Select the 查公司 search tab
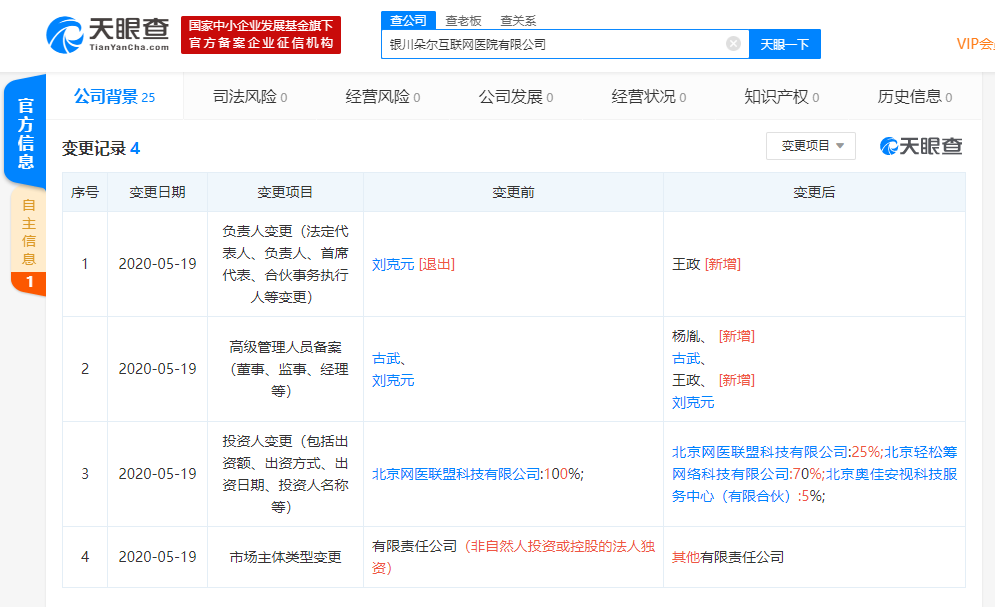 coord(406,19)
